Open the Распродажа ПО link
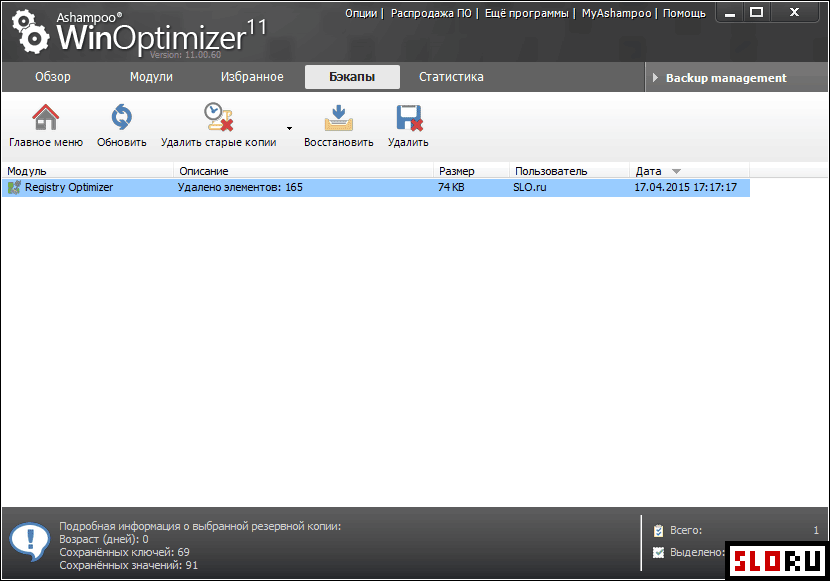 click(x=431, y=13)
